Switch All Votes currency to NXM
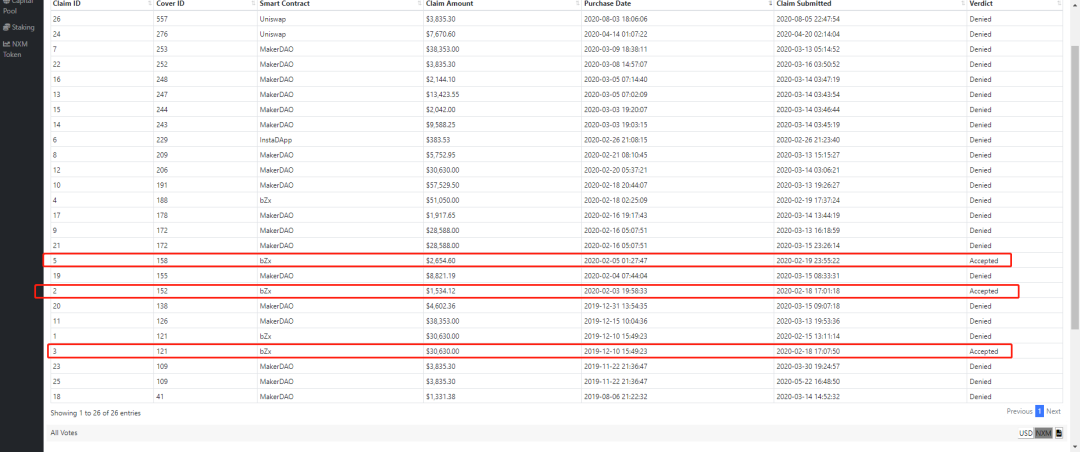This screenshot has width=1080, height=452. click(1043, 433)
